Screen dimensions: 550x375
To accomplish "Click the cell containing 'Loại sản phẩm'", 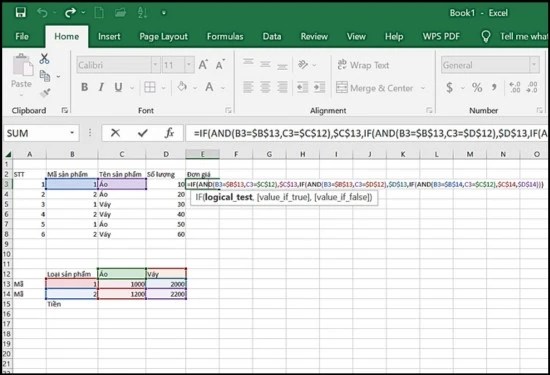I will [72, 274].
